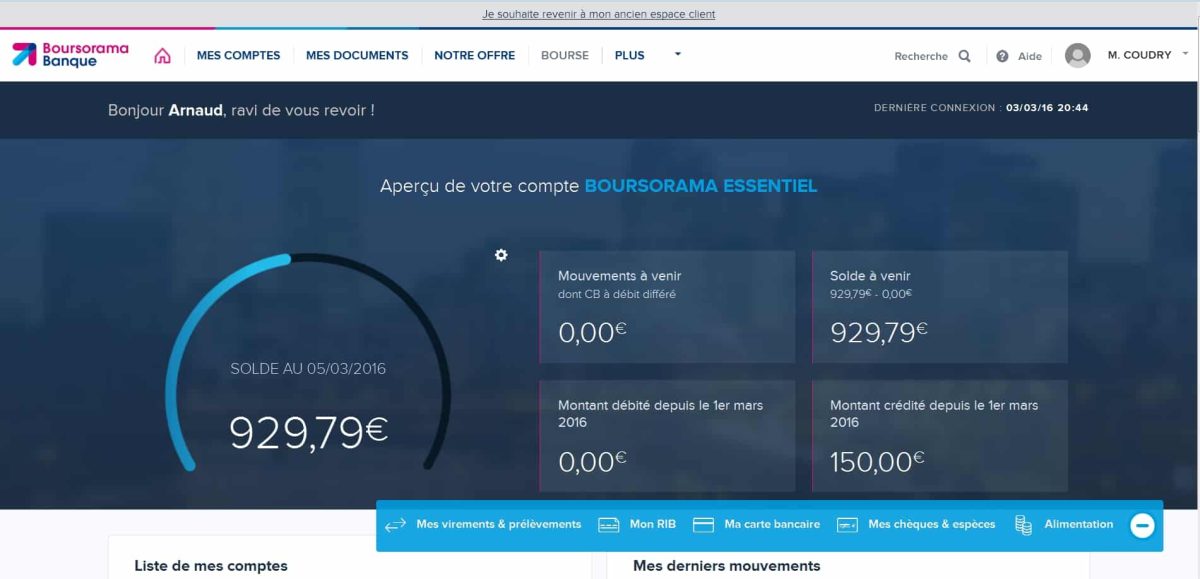Click 'Je souhaite revenir à mon ancien espace client'
1200x579 pixels.
tap(599, 14)
